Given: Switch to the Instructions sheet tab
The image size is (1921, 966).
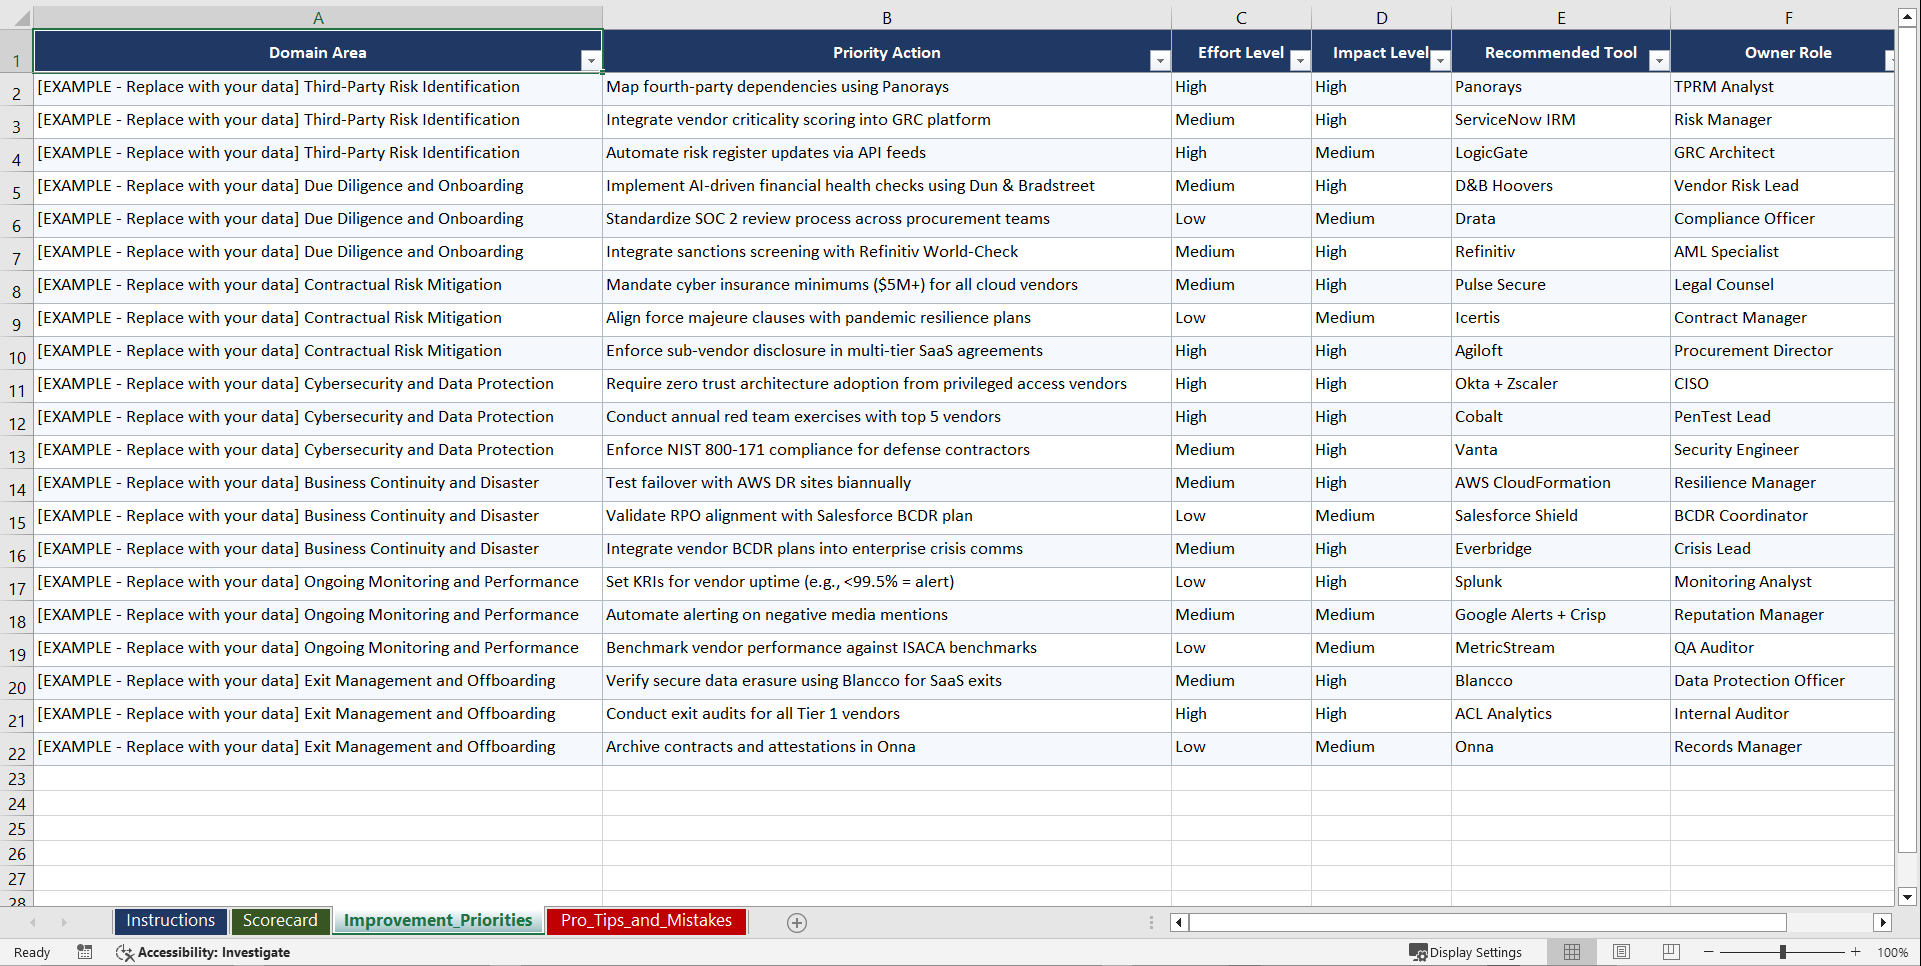Looking at the screenshot, I should [x=170, y=921].
